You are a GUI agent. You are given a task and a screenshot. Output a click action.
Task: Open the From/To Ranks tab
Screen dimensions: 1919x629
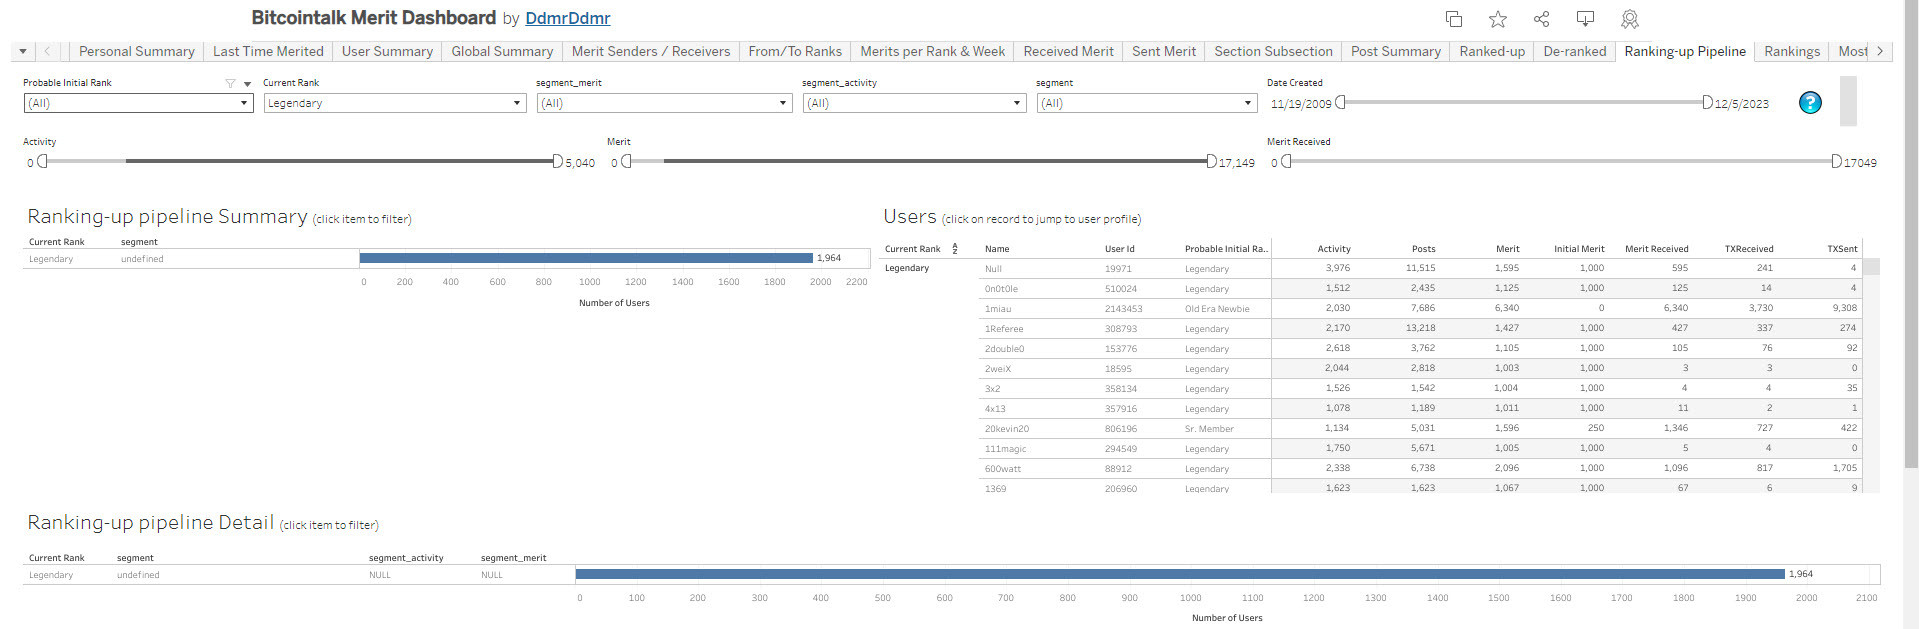click(795, 51)
